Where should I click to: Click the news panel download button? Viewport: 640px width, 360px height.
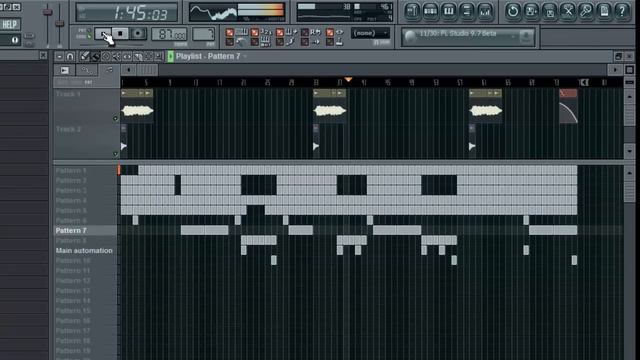tap(527, 37)
